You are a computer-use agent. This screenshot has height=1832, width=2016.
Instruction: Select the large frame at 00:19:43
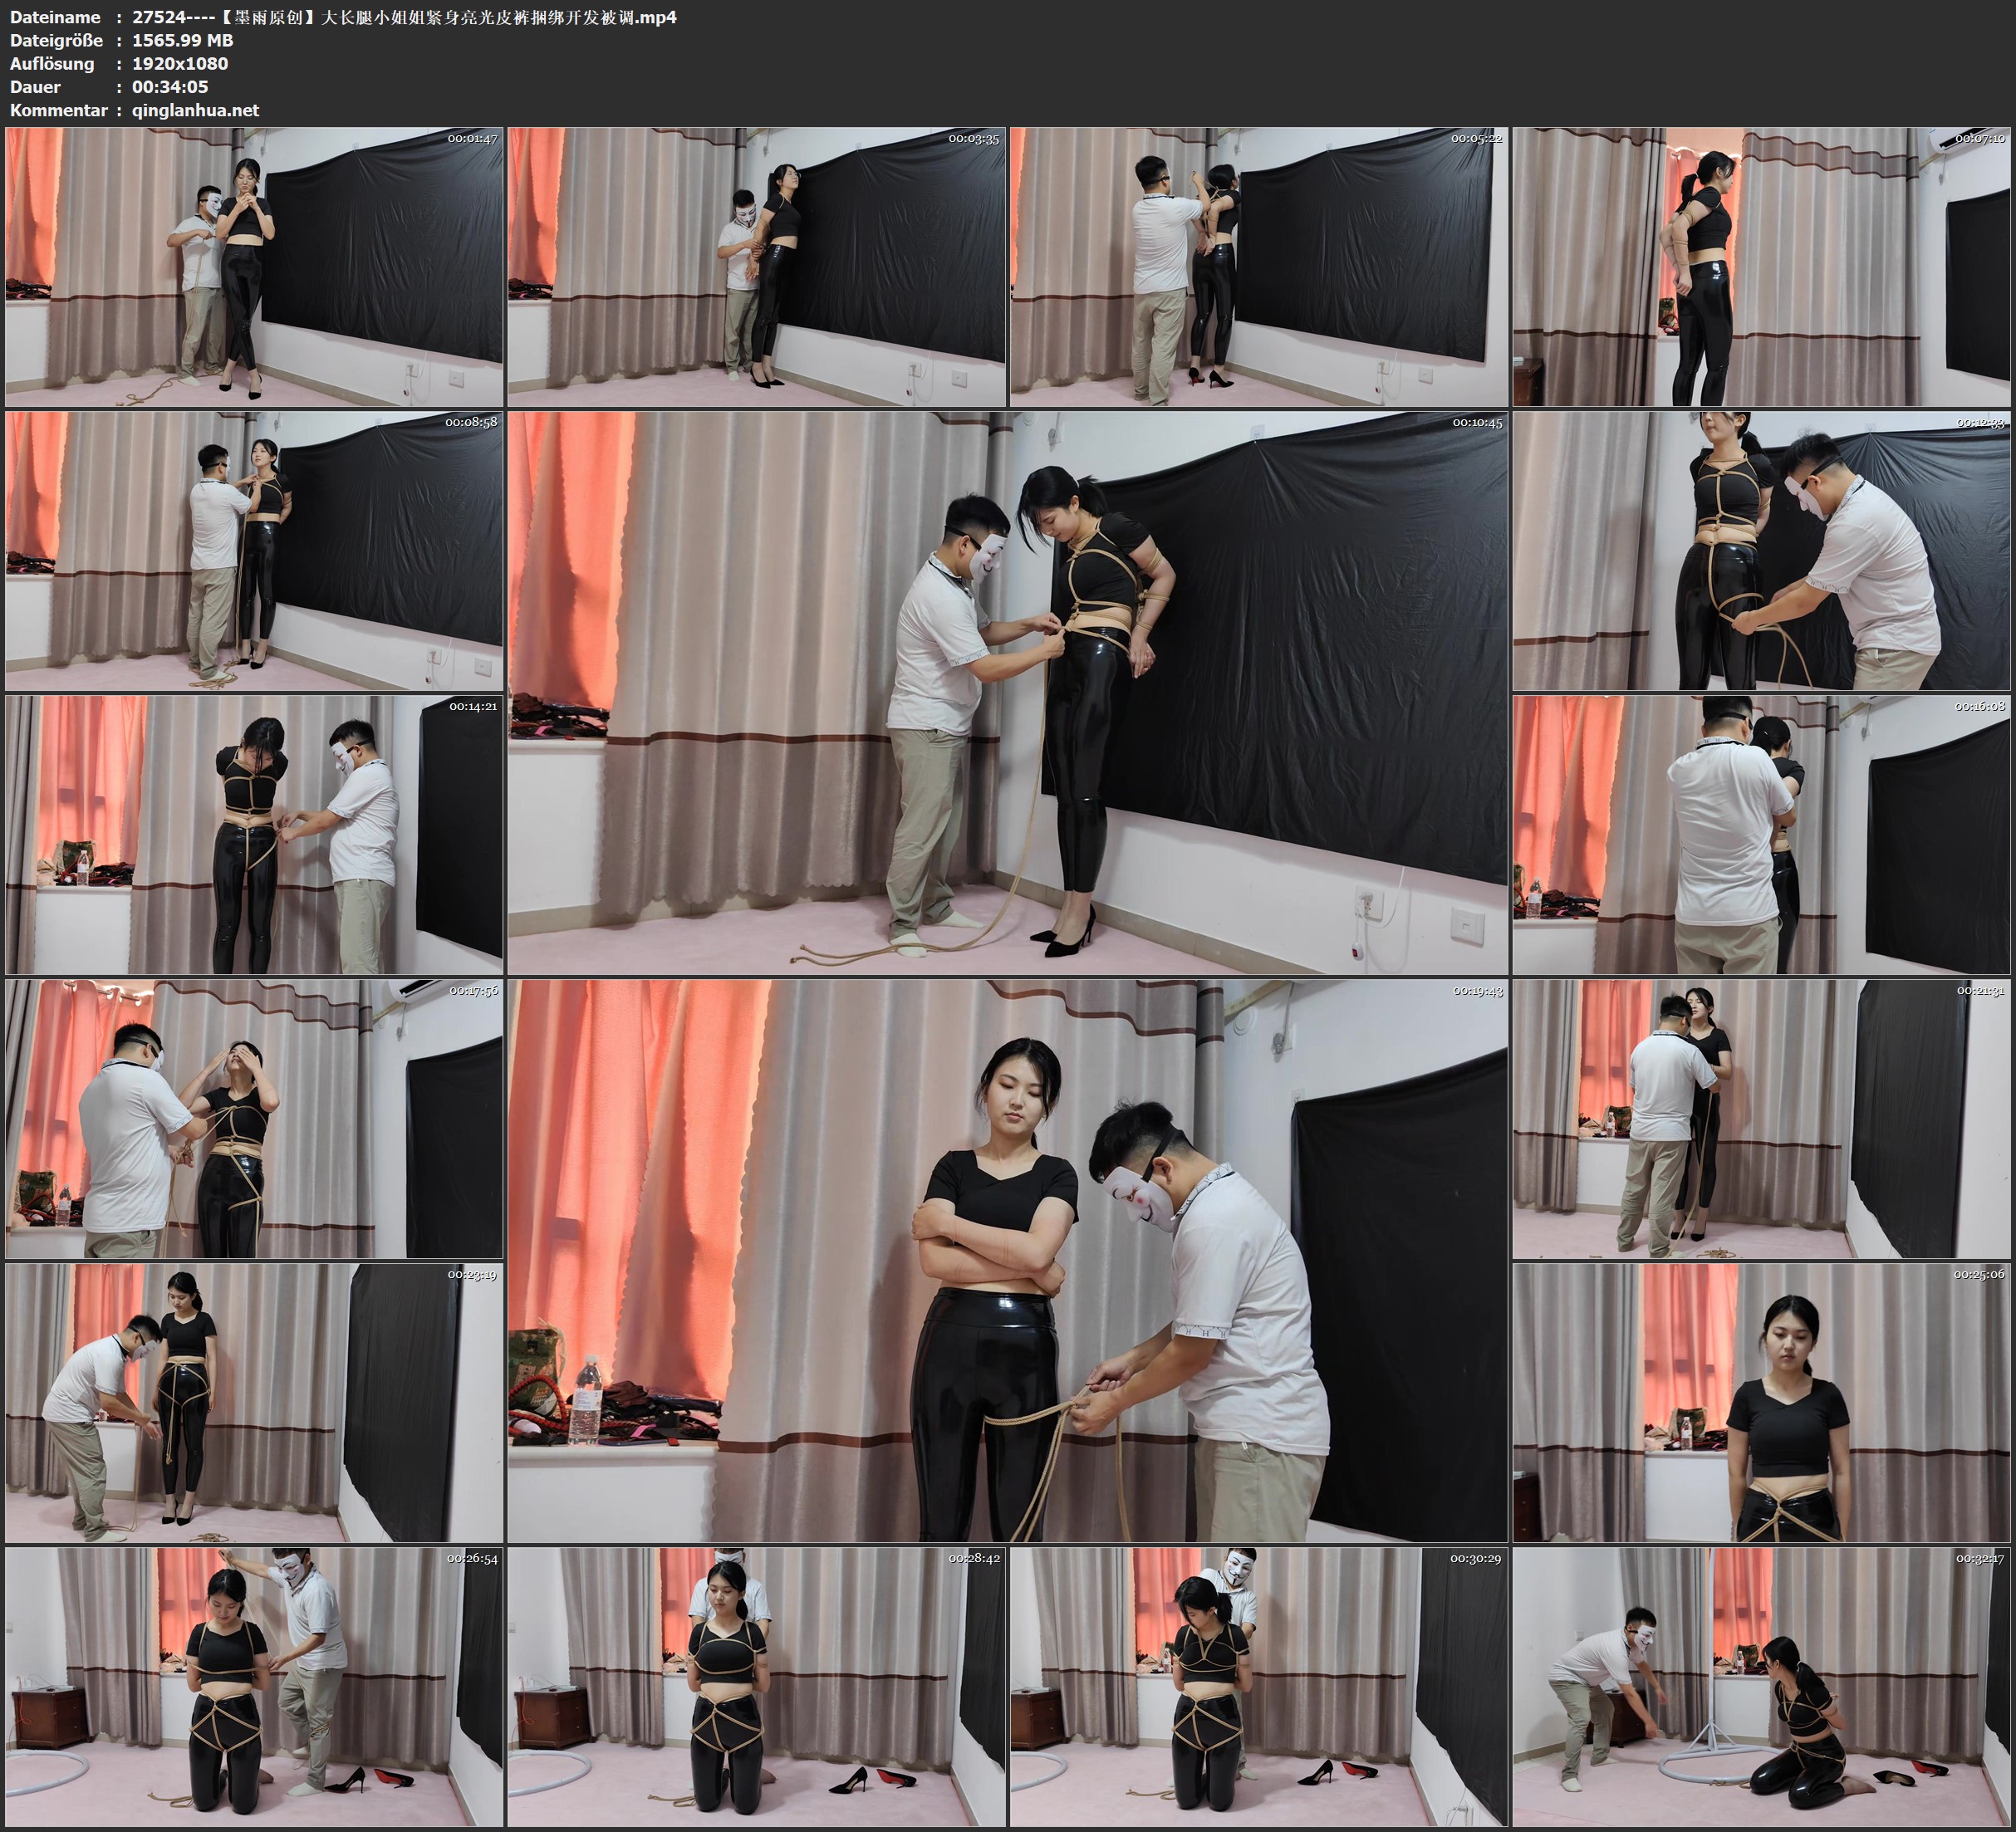pyautogui.click(x=1007, y=1261)
